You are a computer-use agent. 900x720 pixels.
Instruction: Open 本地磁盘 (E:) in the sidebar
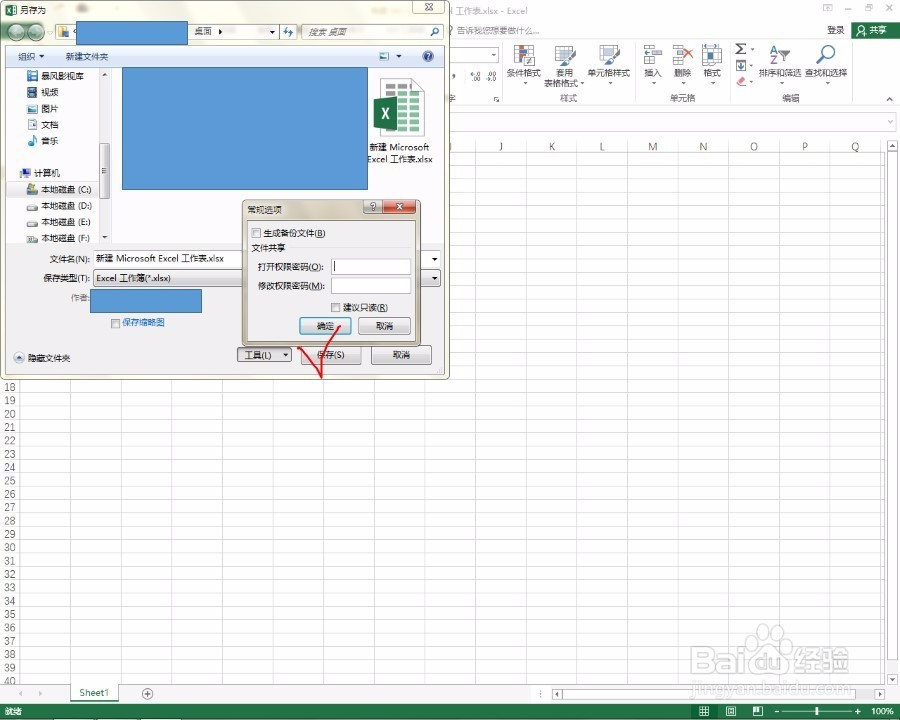pyautogui.click(x=59, y=222)
